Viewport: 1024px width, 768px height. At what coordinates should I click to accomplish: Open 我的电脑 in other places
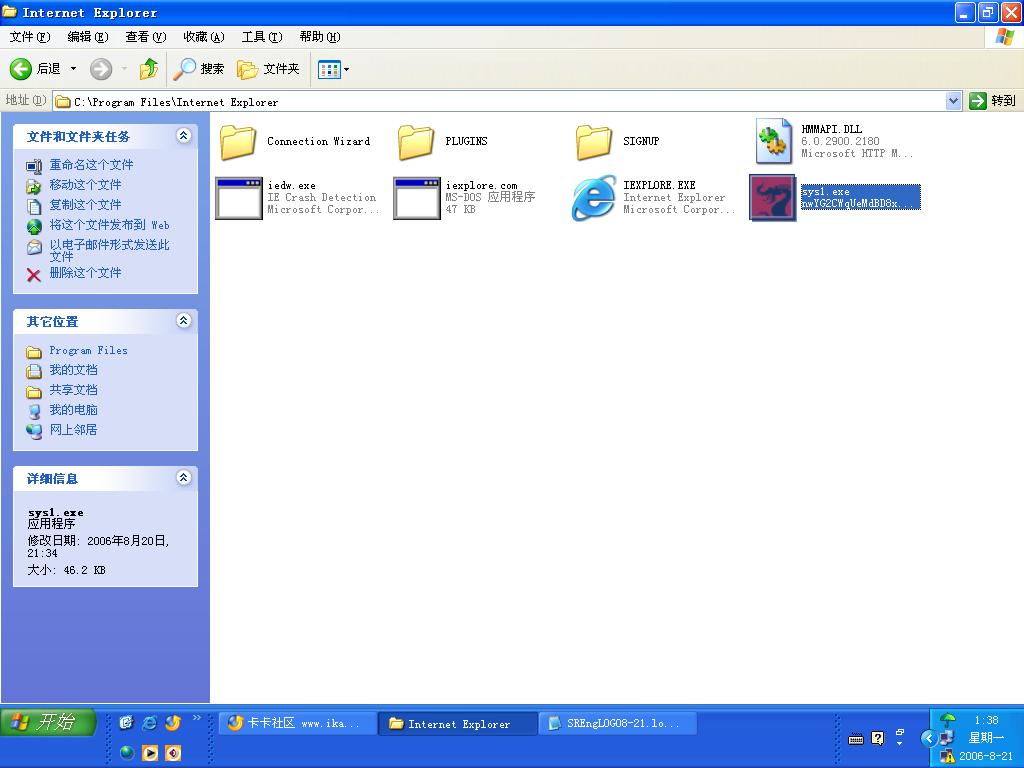point(74,410)
